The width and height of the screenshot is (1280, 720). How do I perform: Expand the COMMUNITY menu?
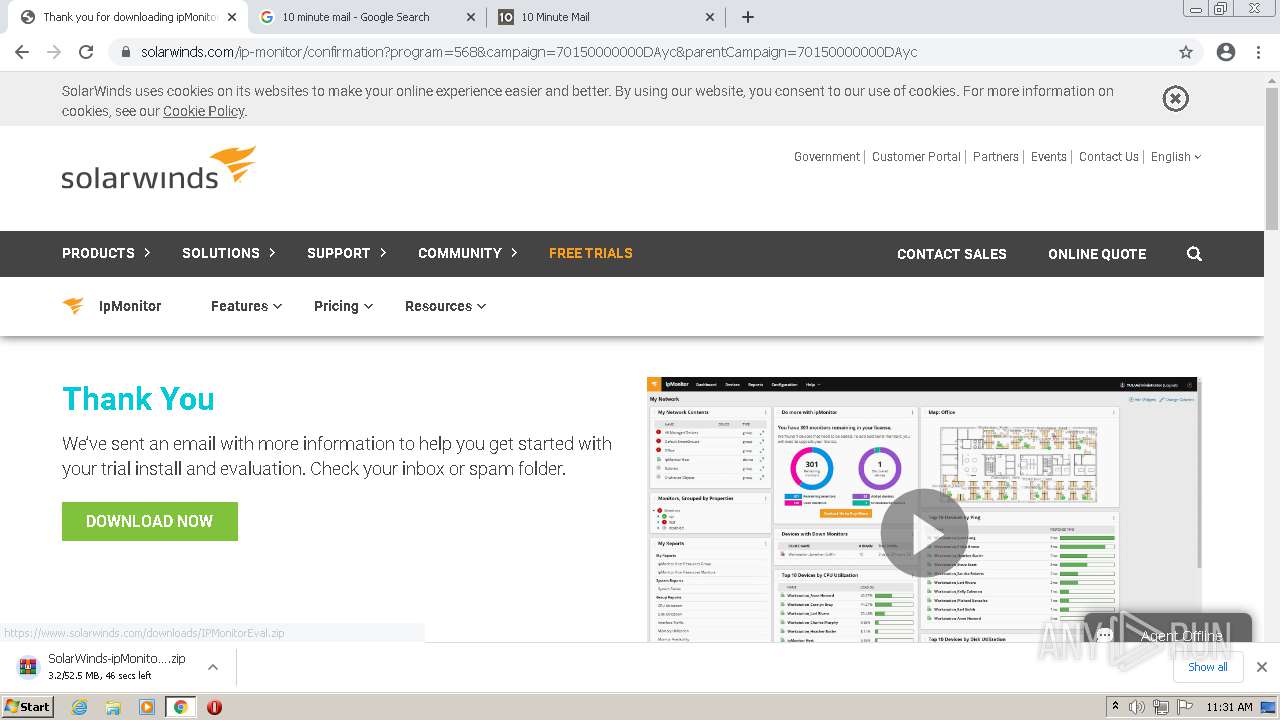click(x=467, y=253)
